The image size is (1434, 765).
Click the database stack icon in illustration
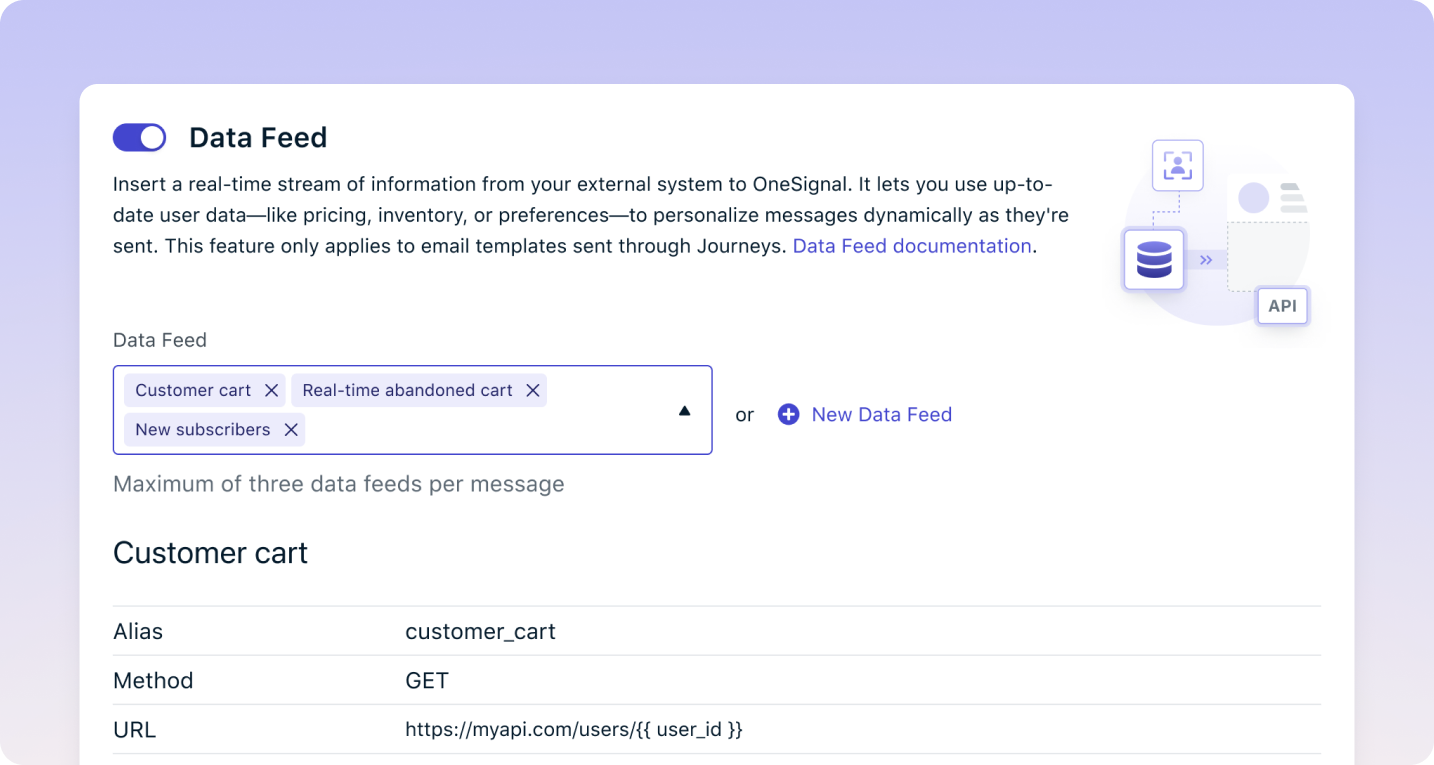coord(1154,260)
